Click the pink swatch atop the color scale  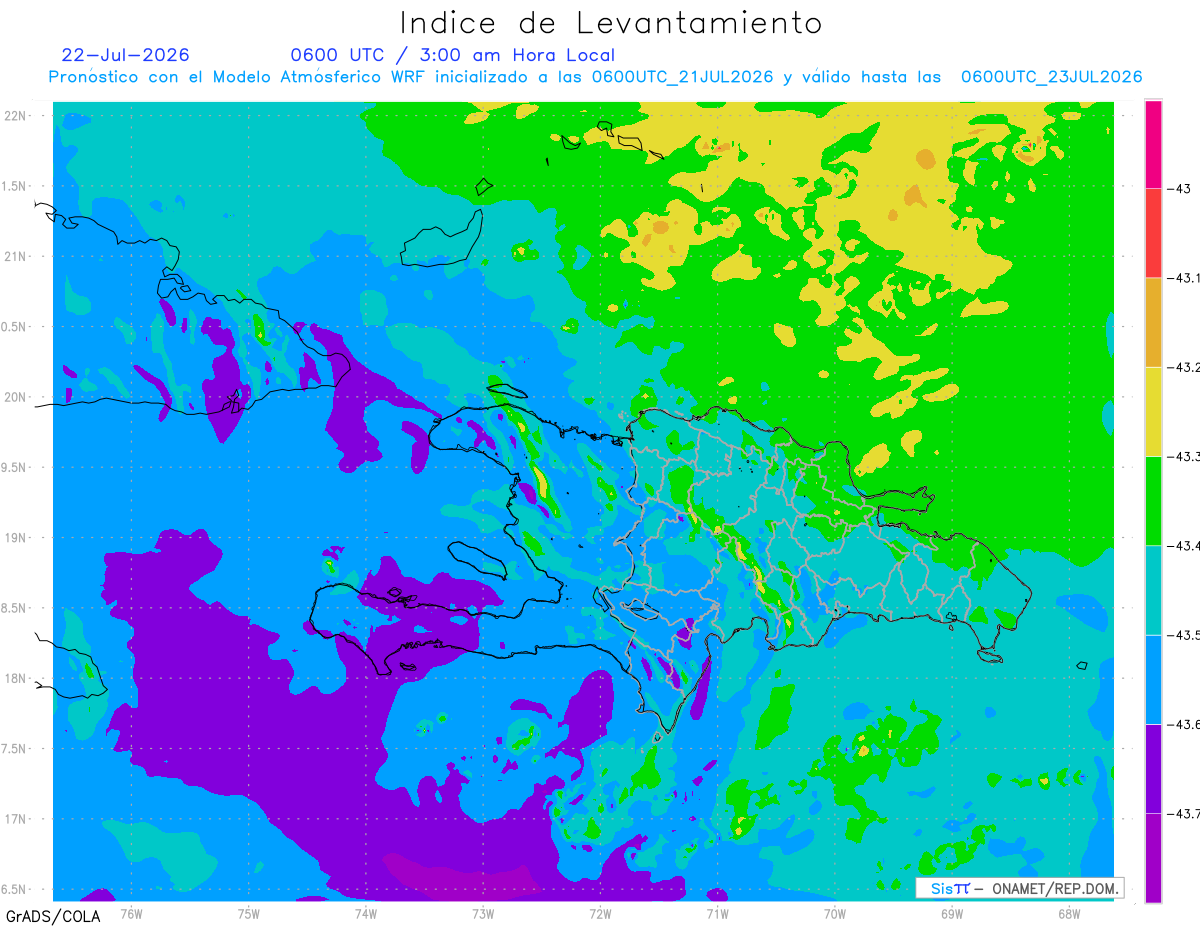(x=1153, y=144)
